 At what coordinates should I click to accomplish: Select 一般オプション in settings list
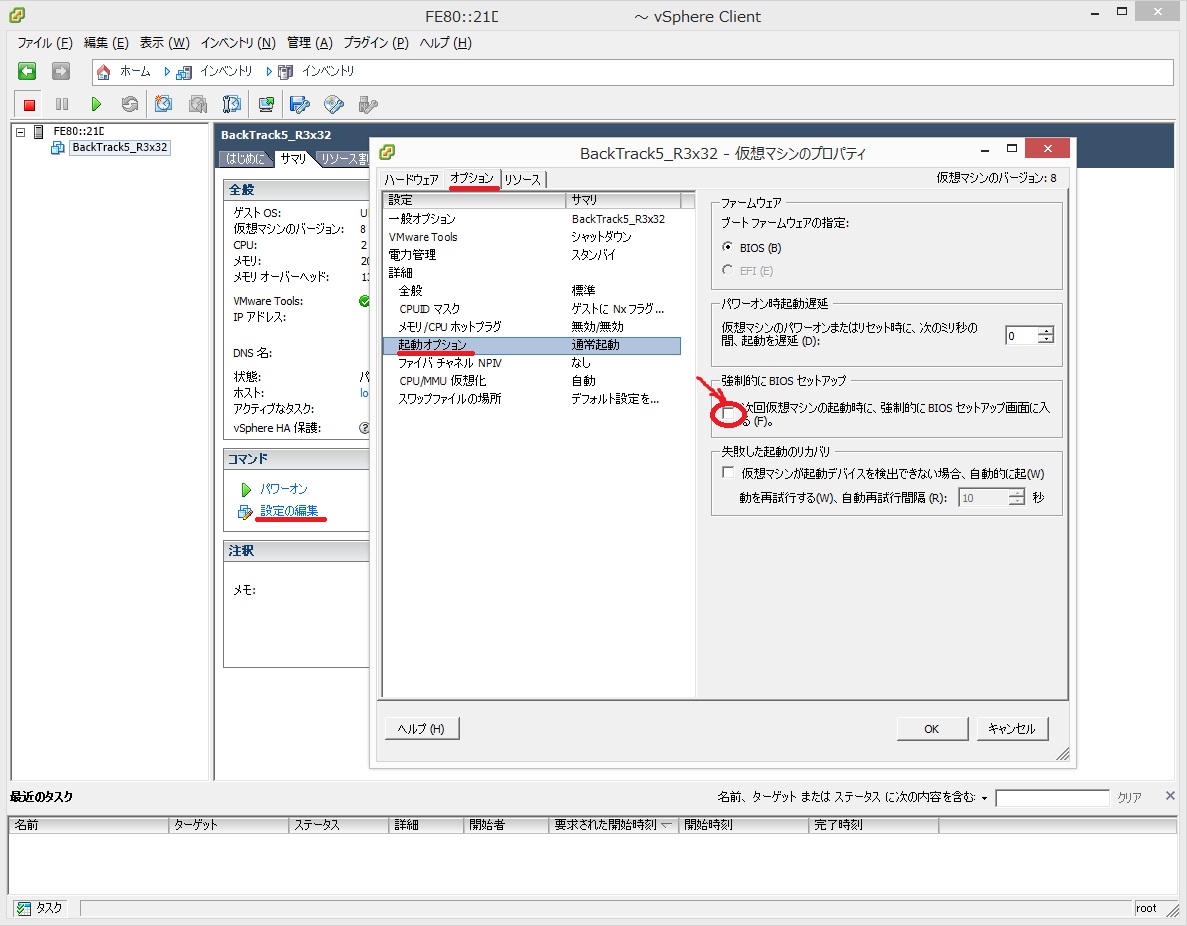coord(531,219)
